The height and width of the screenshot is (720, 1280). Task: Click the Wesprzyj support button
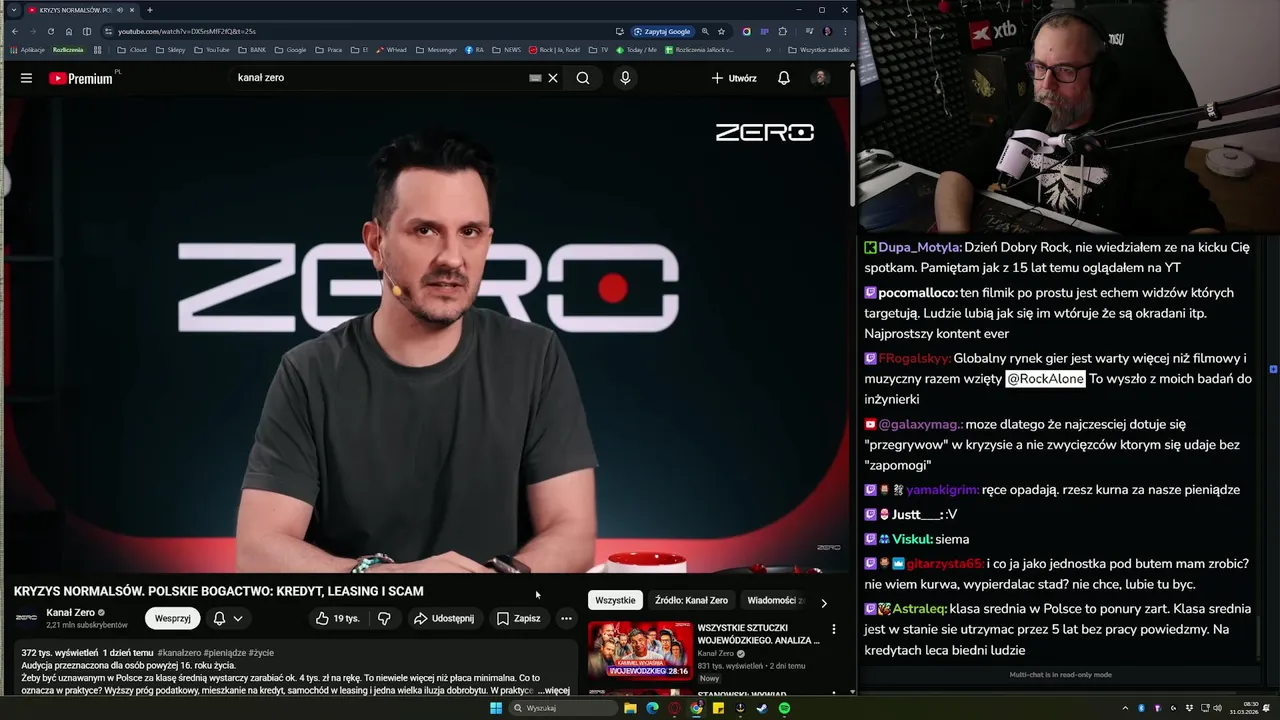172,619
